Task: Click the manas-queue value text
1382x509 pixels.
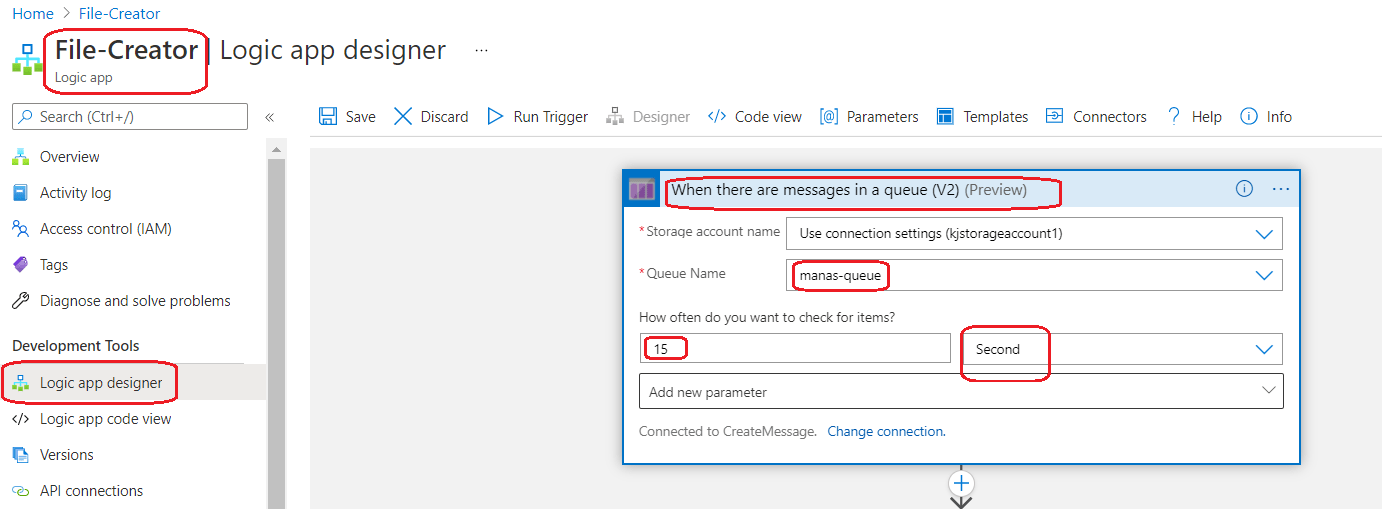Action: 841,275
